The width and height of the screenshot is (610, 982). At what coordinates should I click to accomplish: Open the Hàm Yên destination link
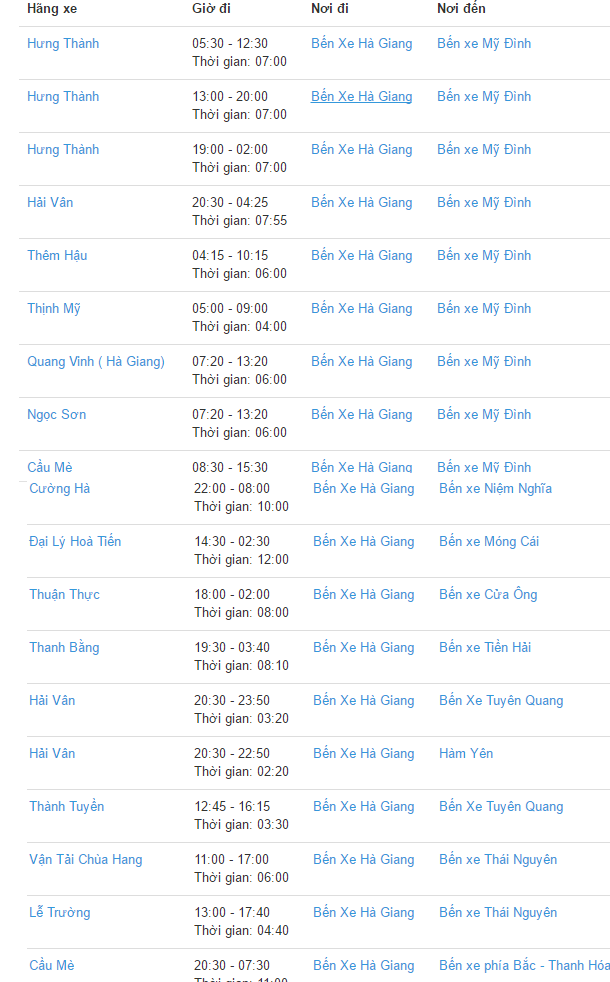coord(466,754)
